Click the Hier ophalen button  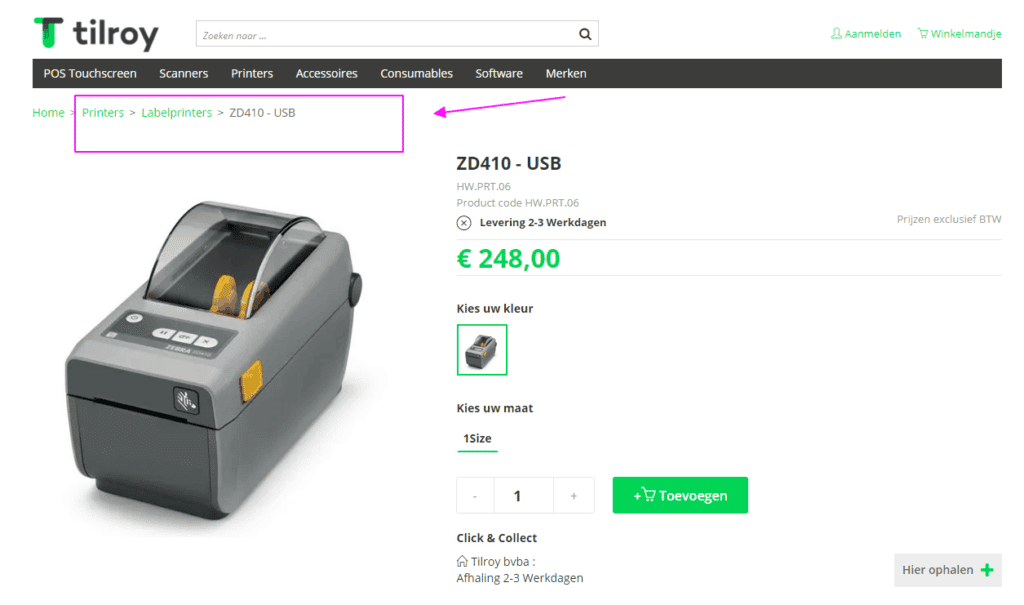948,570
